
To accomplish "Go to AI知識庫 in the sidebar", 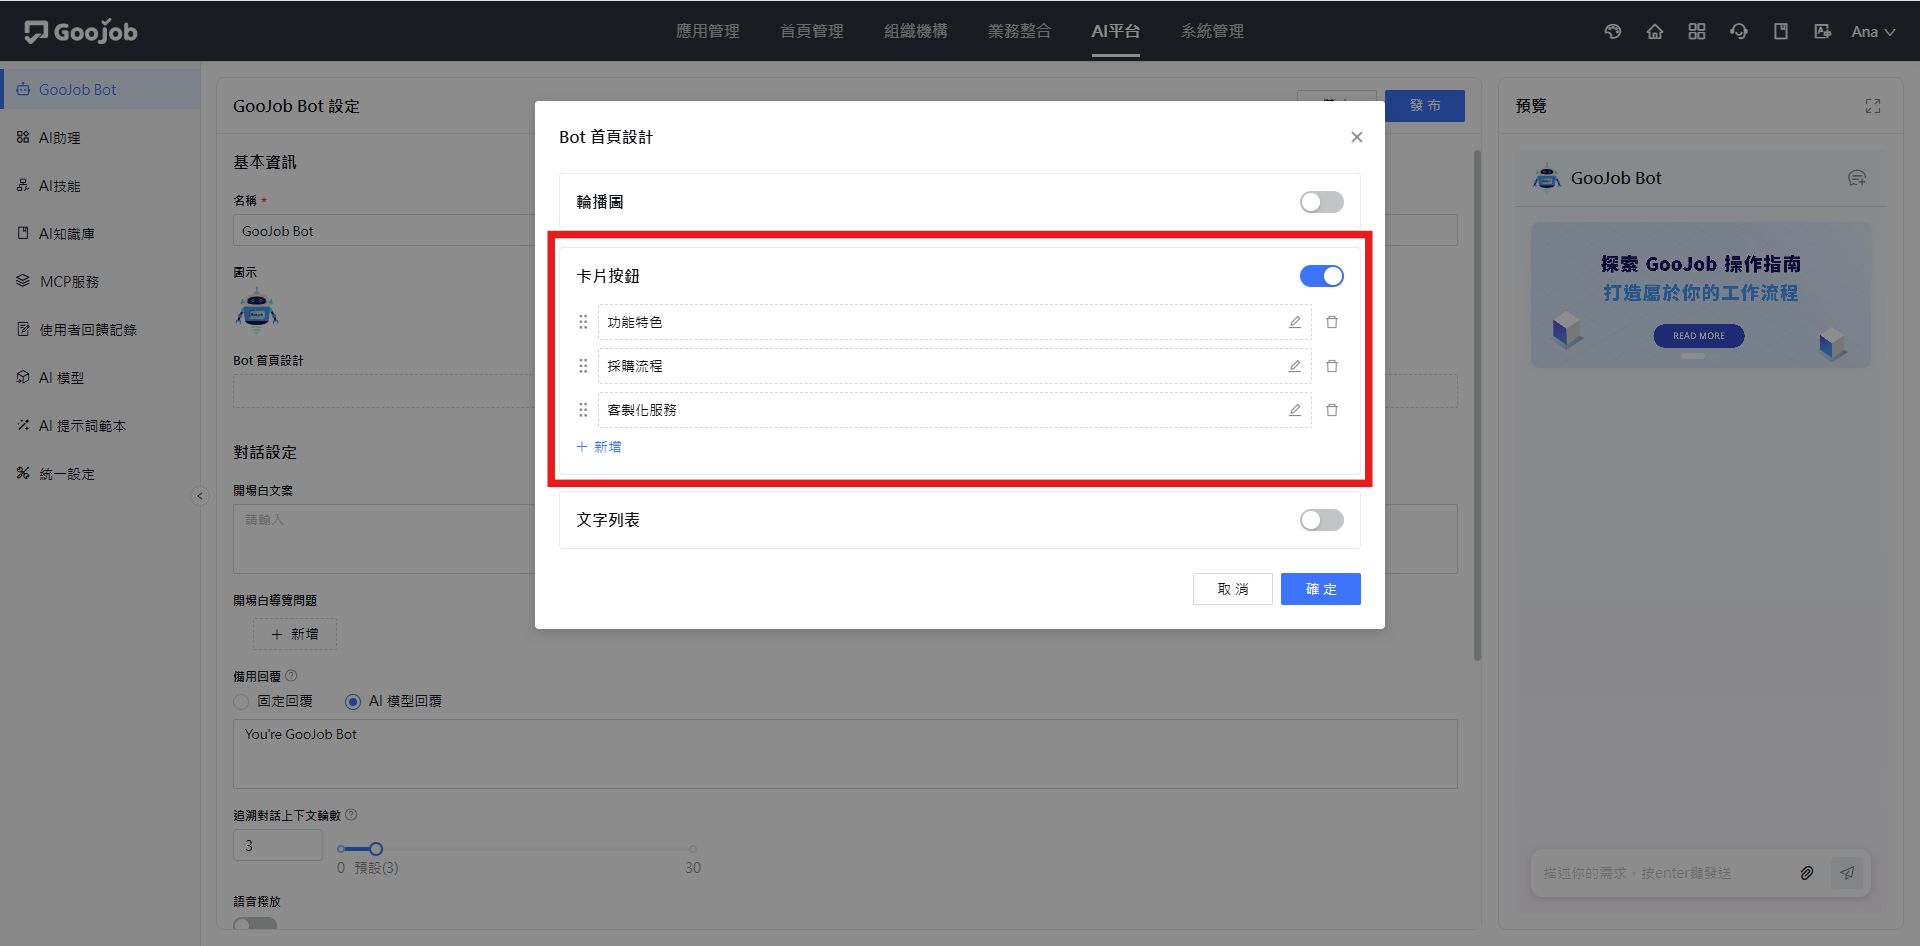I will tap(101, 233).
